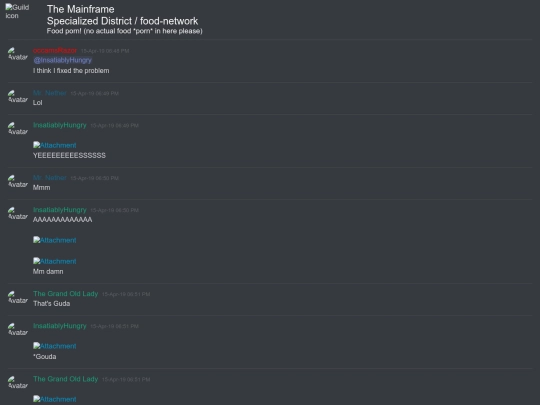Open attachment above 'YEEEEEEEEESSSSSS'

(x=55, y=145)
